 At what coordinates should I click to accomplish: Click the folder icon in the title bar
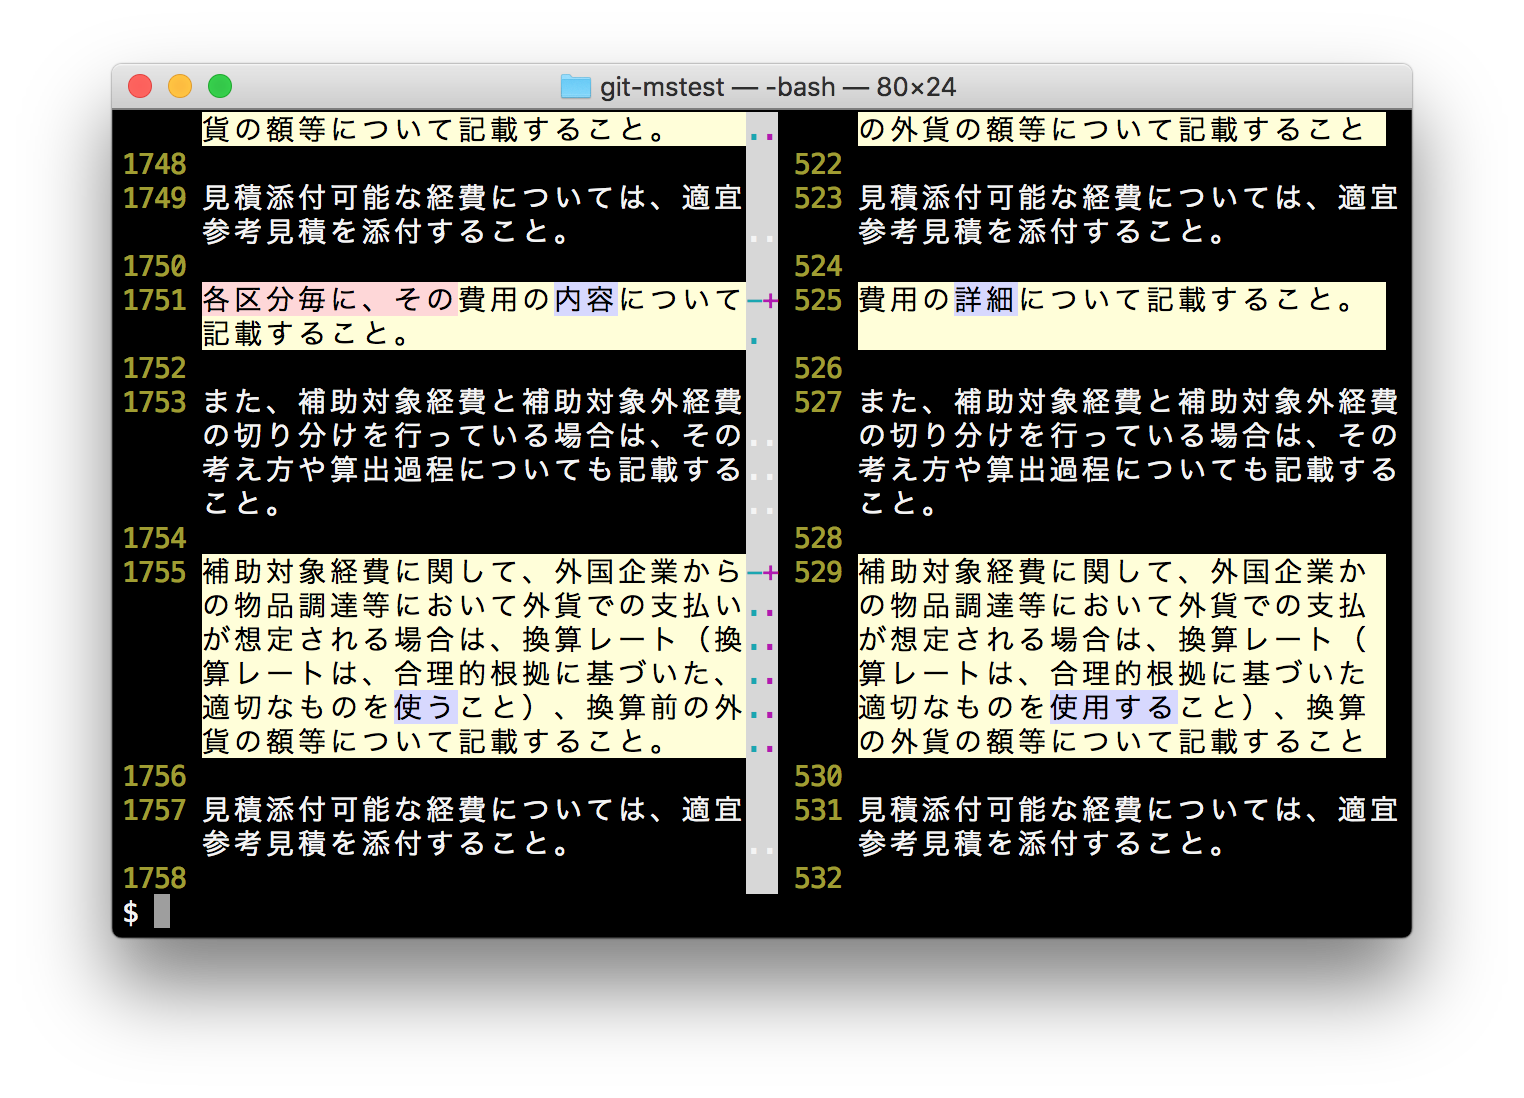click(575, 87)
